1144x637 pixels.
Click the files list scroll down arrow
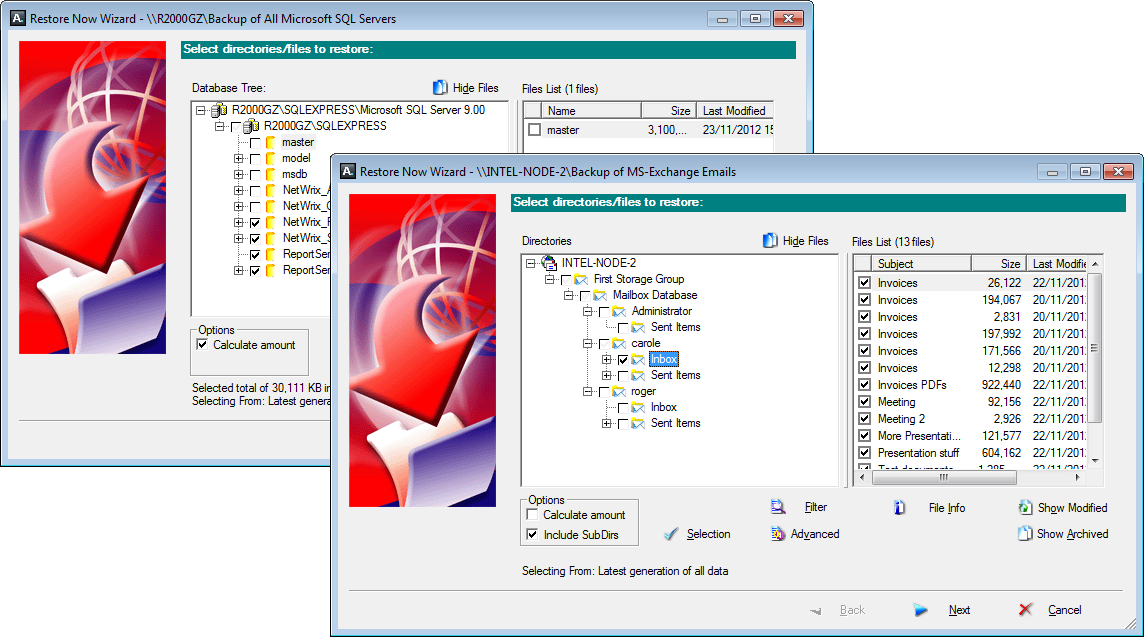pyautogui.click(x=1094, y=461)
